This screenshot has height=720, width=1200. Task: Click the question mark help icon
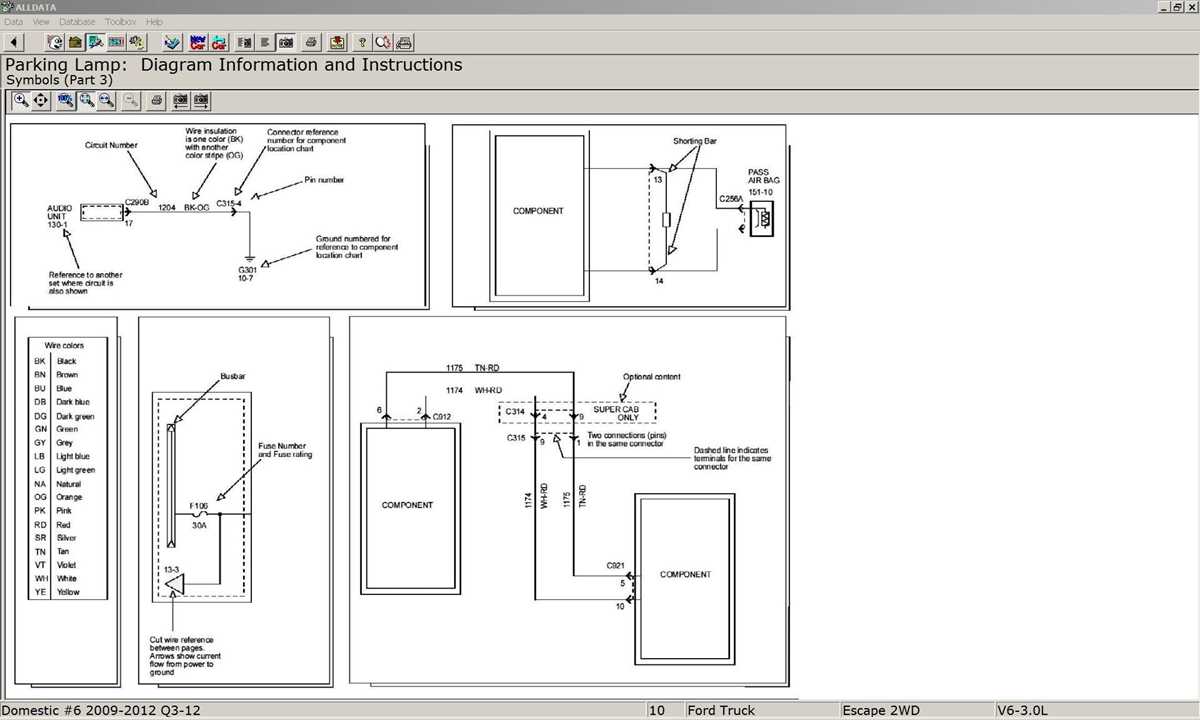(362, 42)
